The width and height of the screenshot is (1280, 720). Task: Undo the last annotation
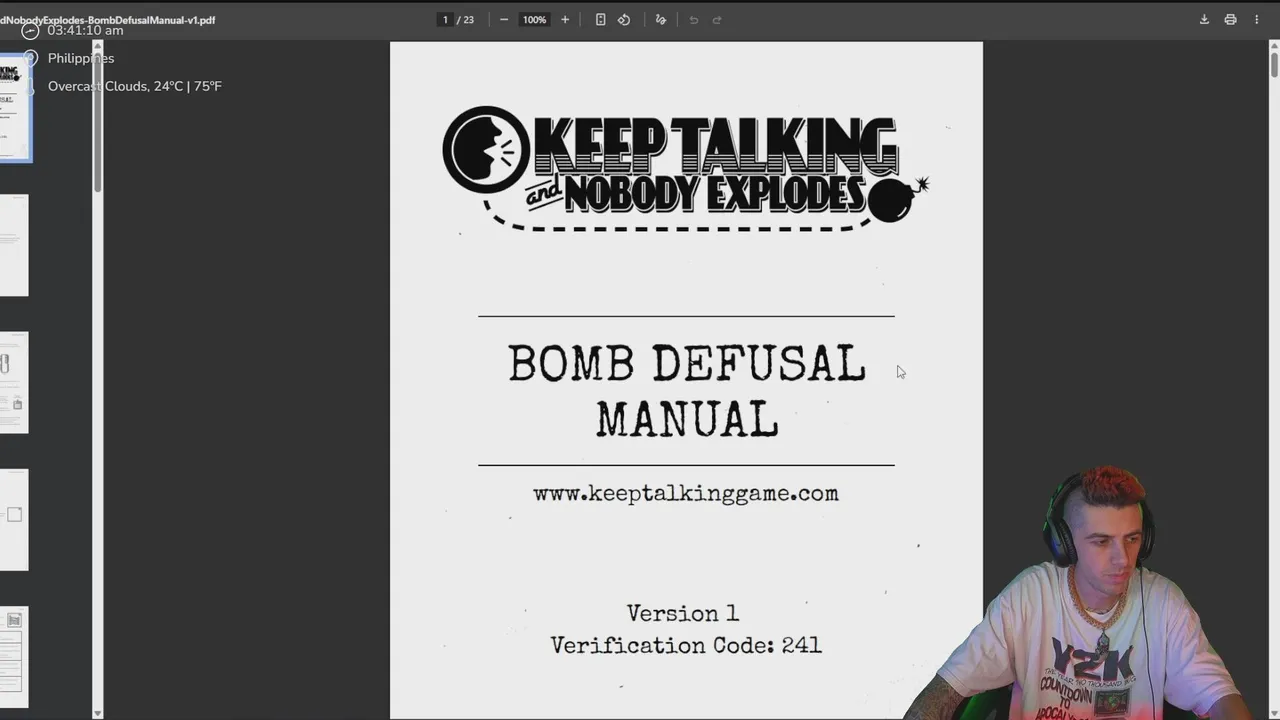click(x=693, y=20)
